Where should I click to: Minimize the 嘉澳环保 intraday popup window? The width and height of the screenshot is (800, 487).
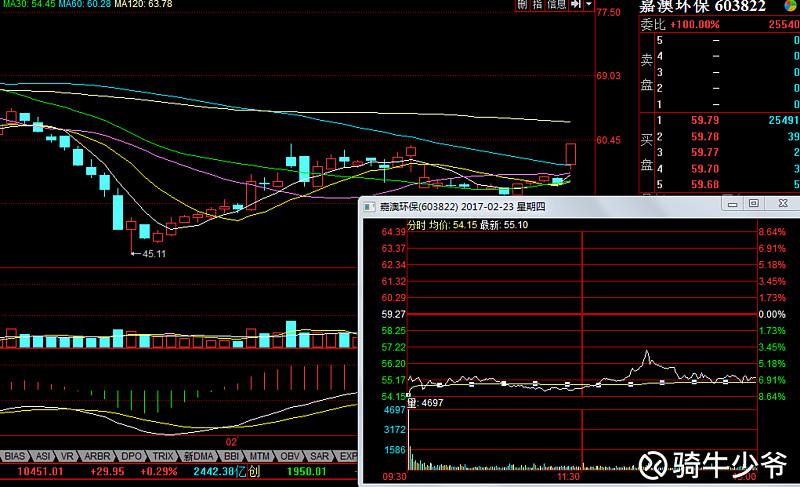pyautogui.click(x=733, y=203)
